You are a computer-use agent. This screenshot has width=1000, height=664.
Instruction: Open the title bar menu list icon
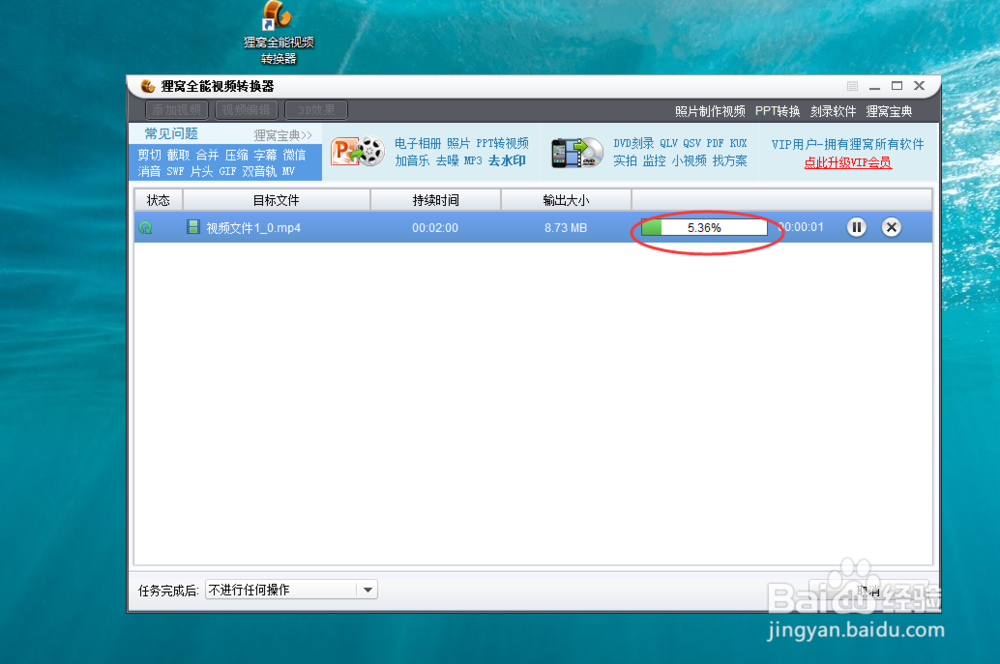pyautogui.click(x=852, y=86)
